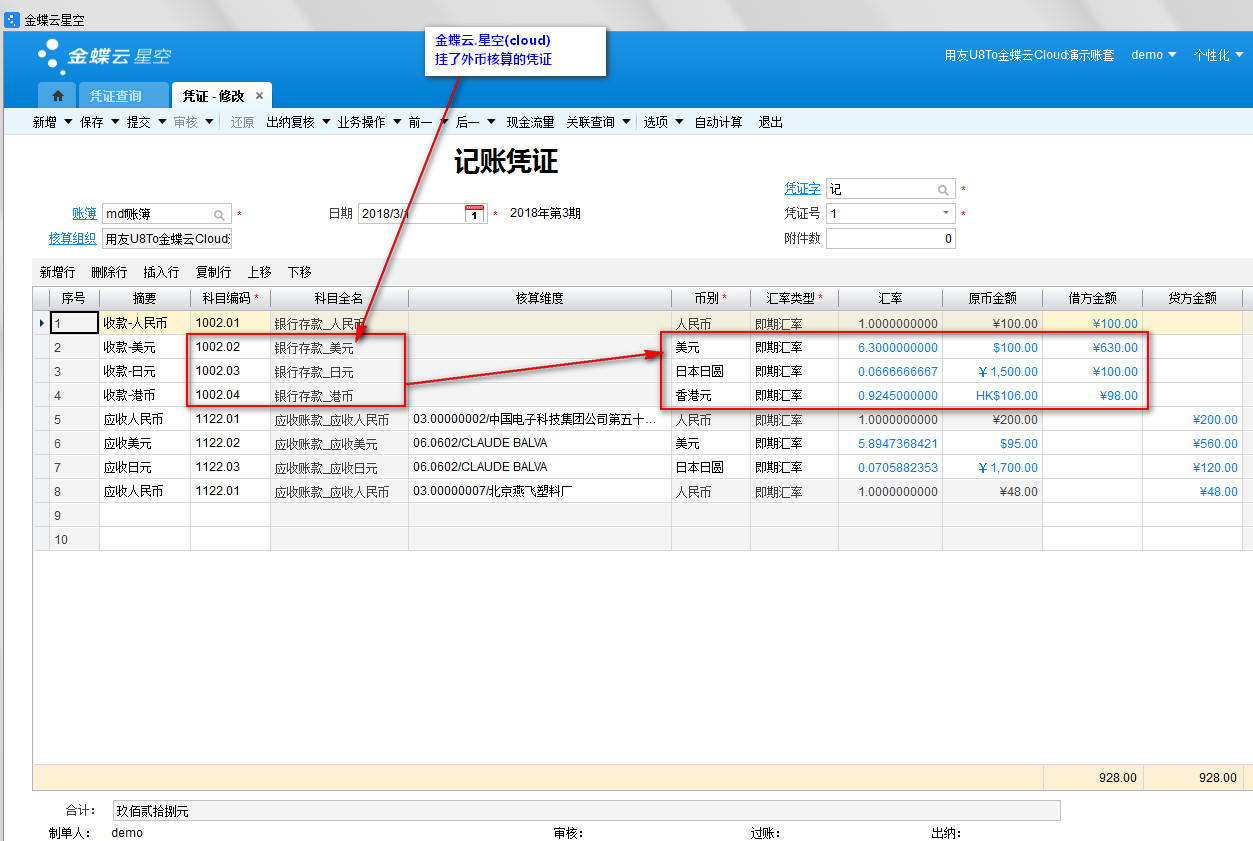Switch to the 凭证查询 tab
This screenshot has width=1253, height=841.
(x=116, y=96)
